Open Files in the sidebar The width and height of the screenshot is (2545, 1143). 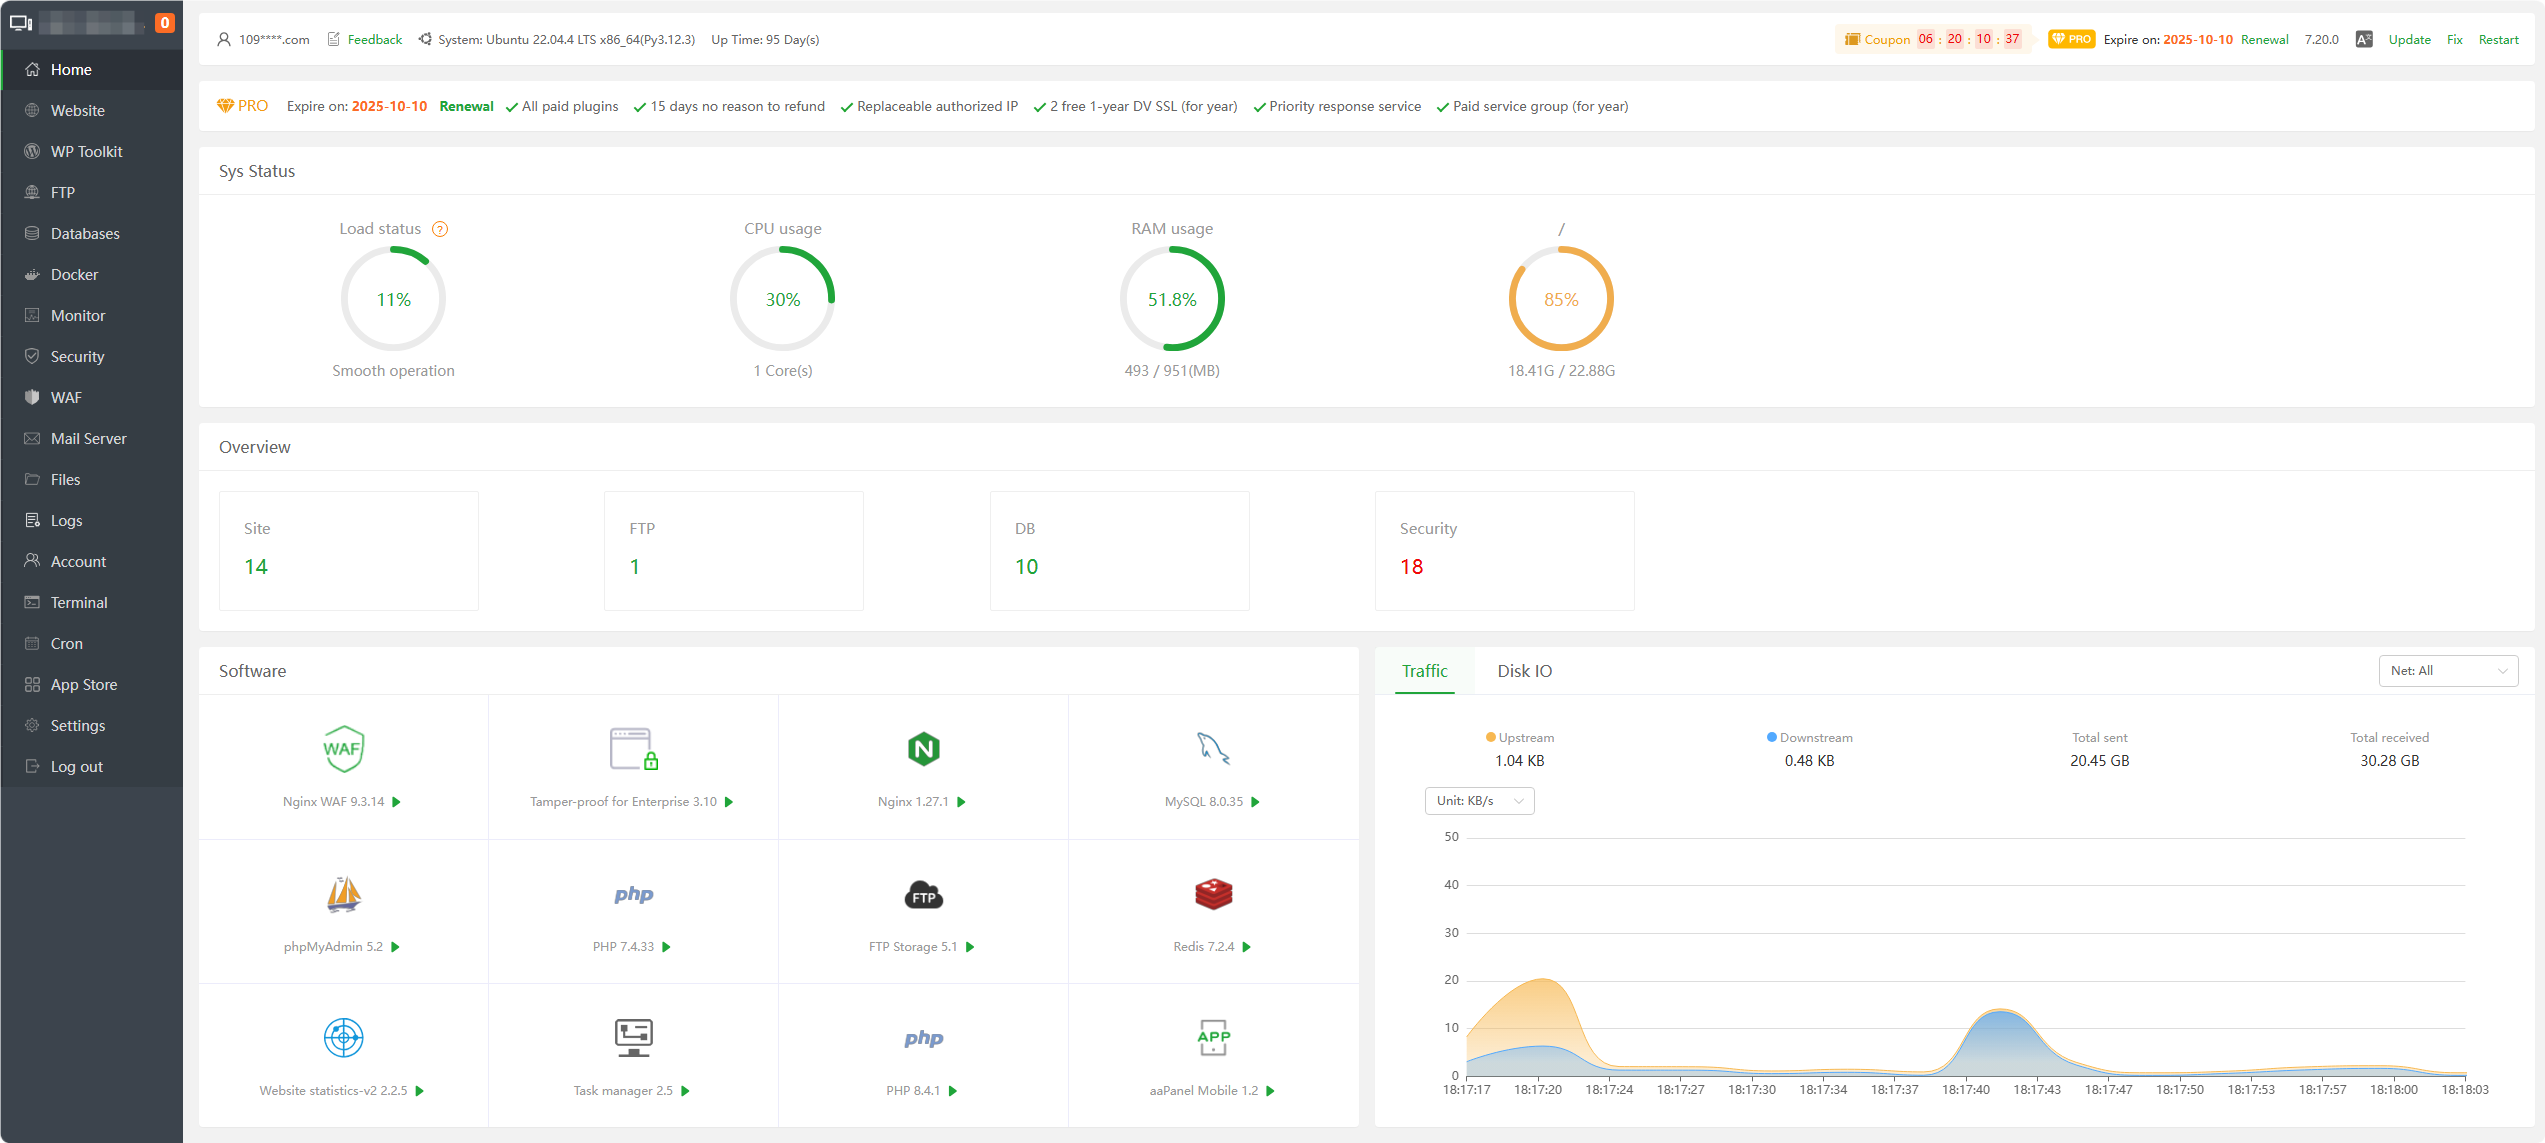(92, 480)
